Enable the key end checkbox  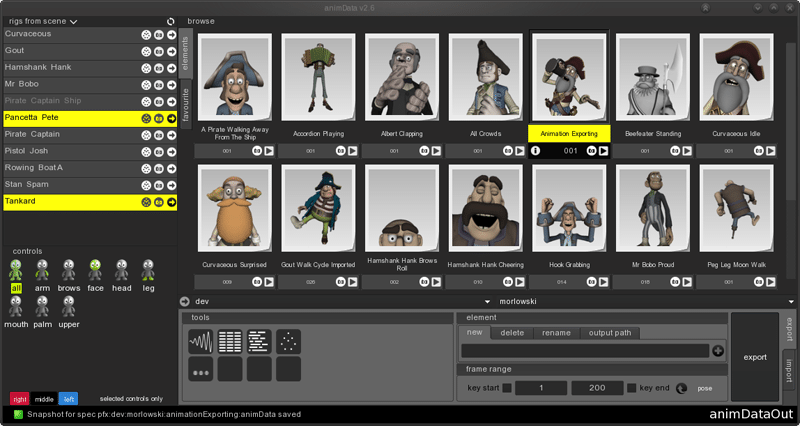tap(631, 388)
